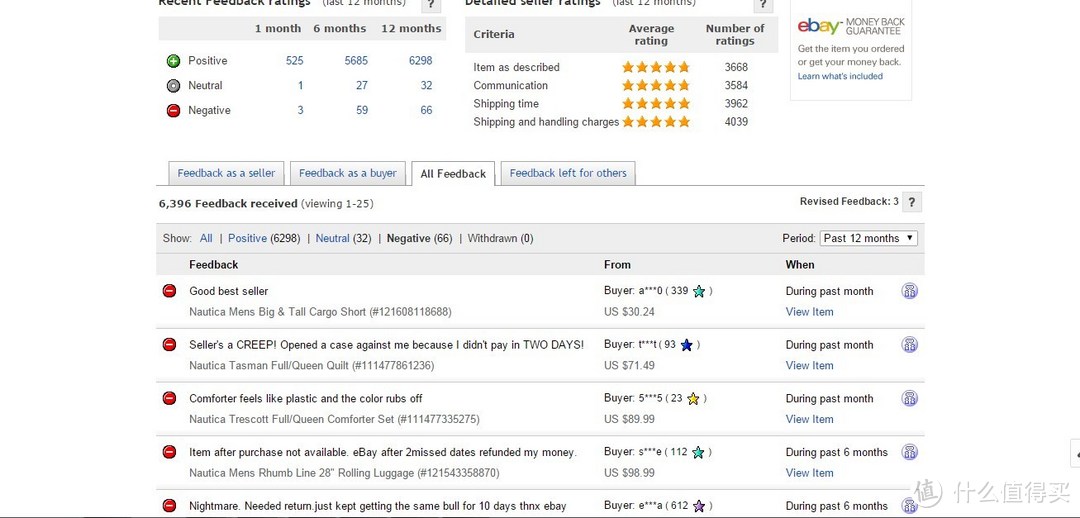Click five-star rating for Shipping and handling charges
This screenshot has height=518, width=1080.
tap(656, 122)
